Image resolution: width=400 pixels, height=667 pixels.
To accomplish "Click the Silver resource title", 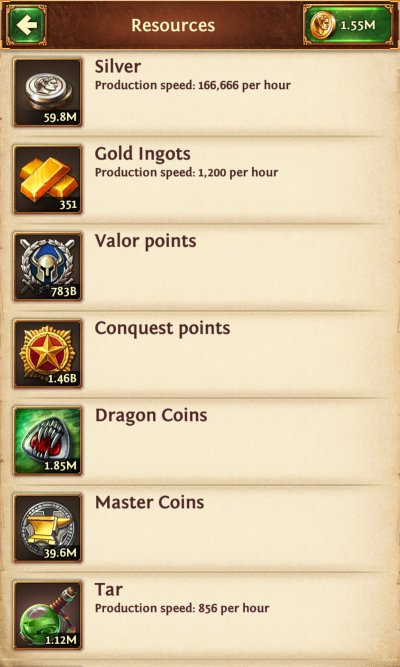I will coord(118,67).
